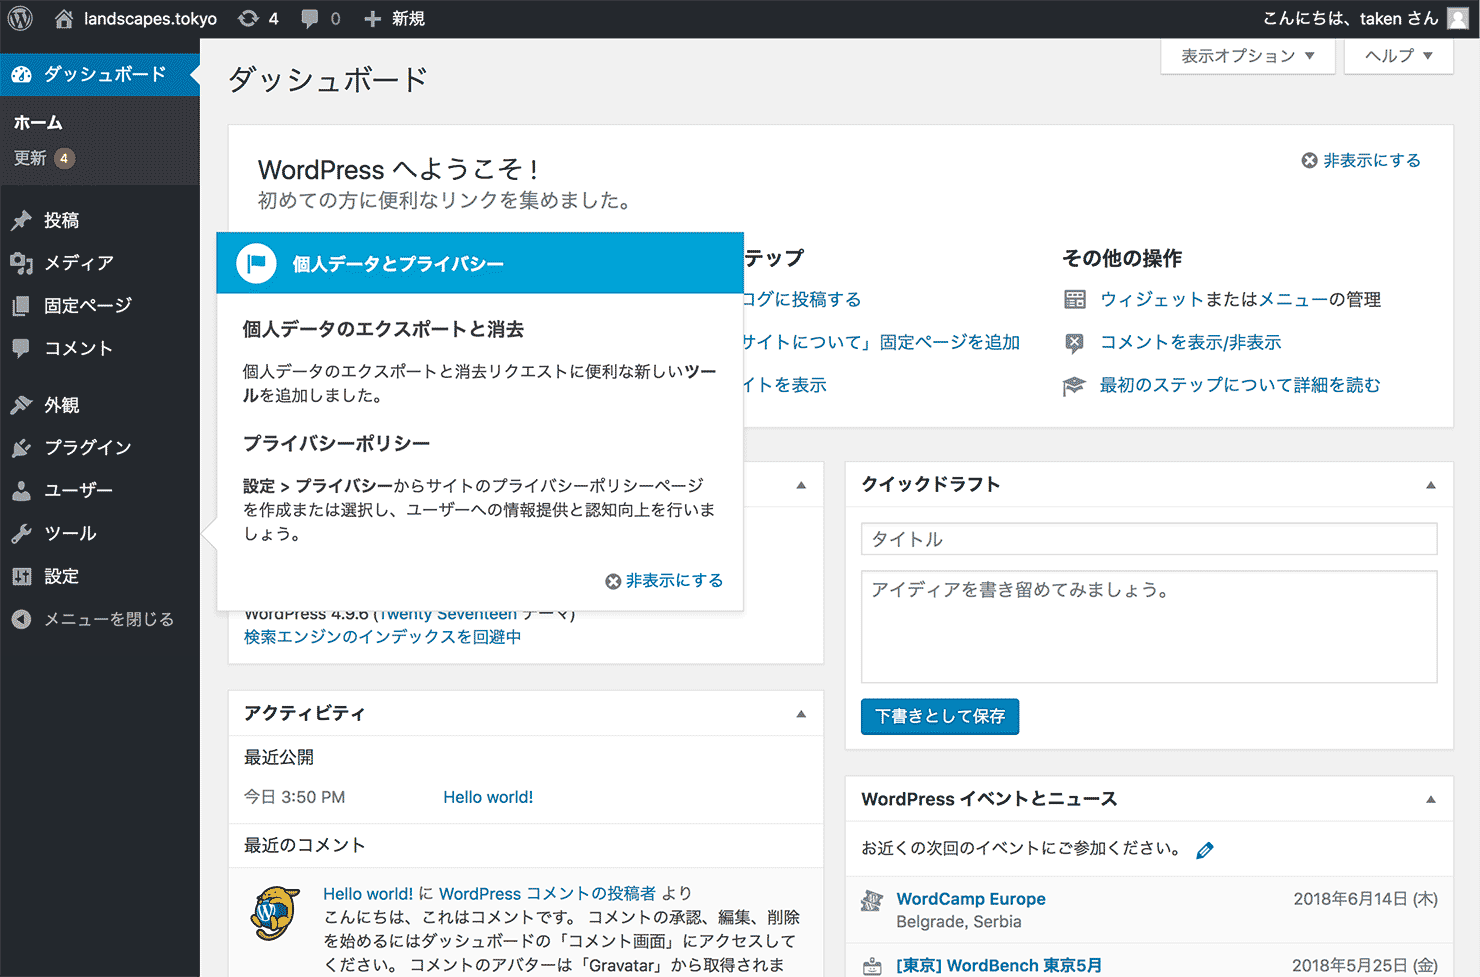Click こんにちは、taken さん account text
The width and height of the screenshot is (1480, 977).
1350,19
